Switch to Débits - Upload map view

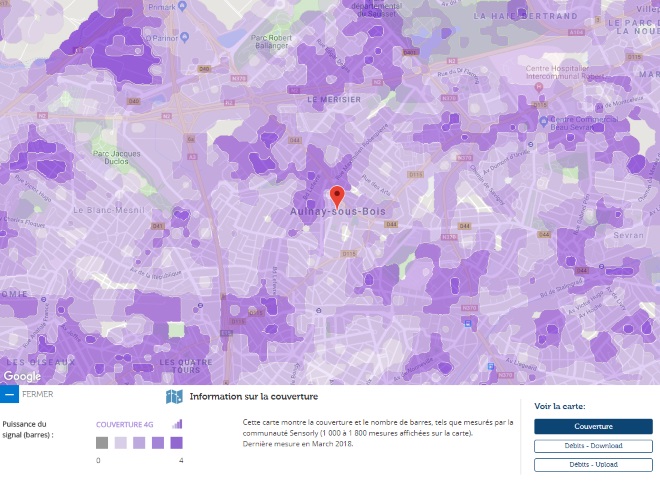point(593,465)
